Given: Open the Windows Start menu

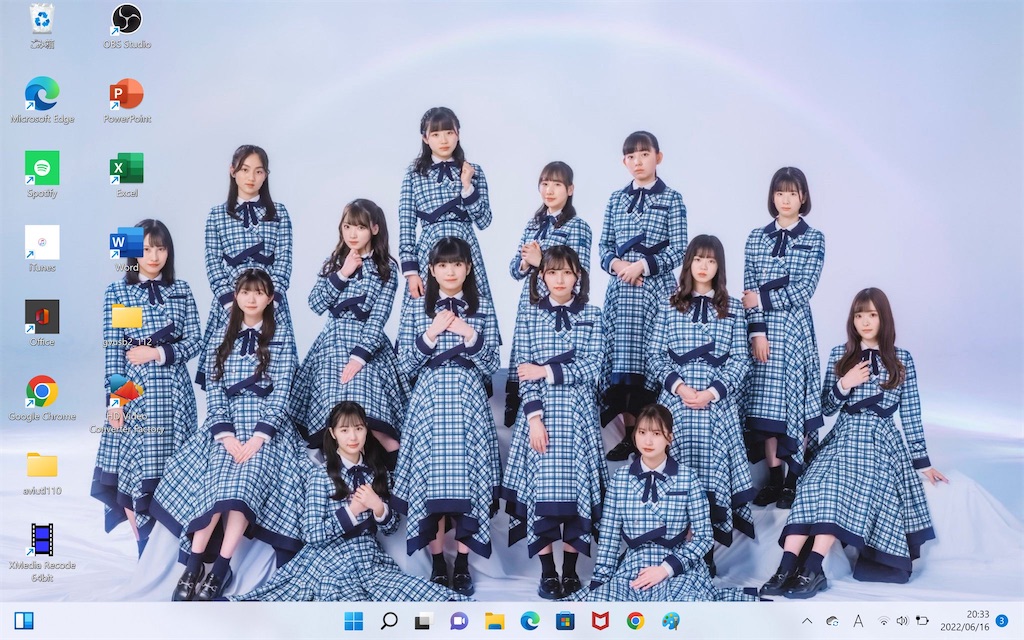Looking at the screenshot, I should point(353,620).
